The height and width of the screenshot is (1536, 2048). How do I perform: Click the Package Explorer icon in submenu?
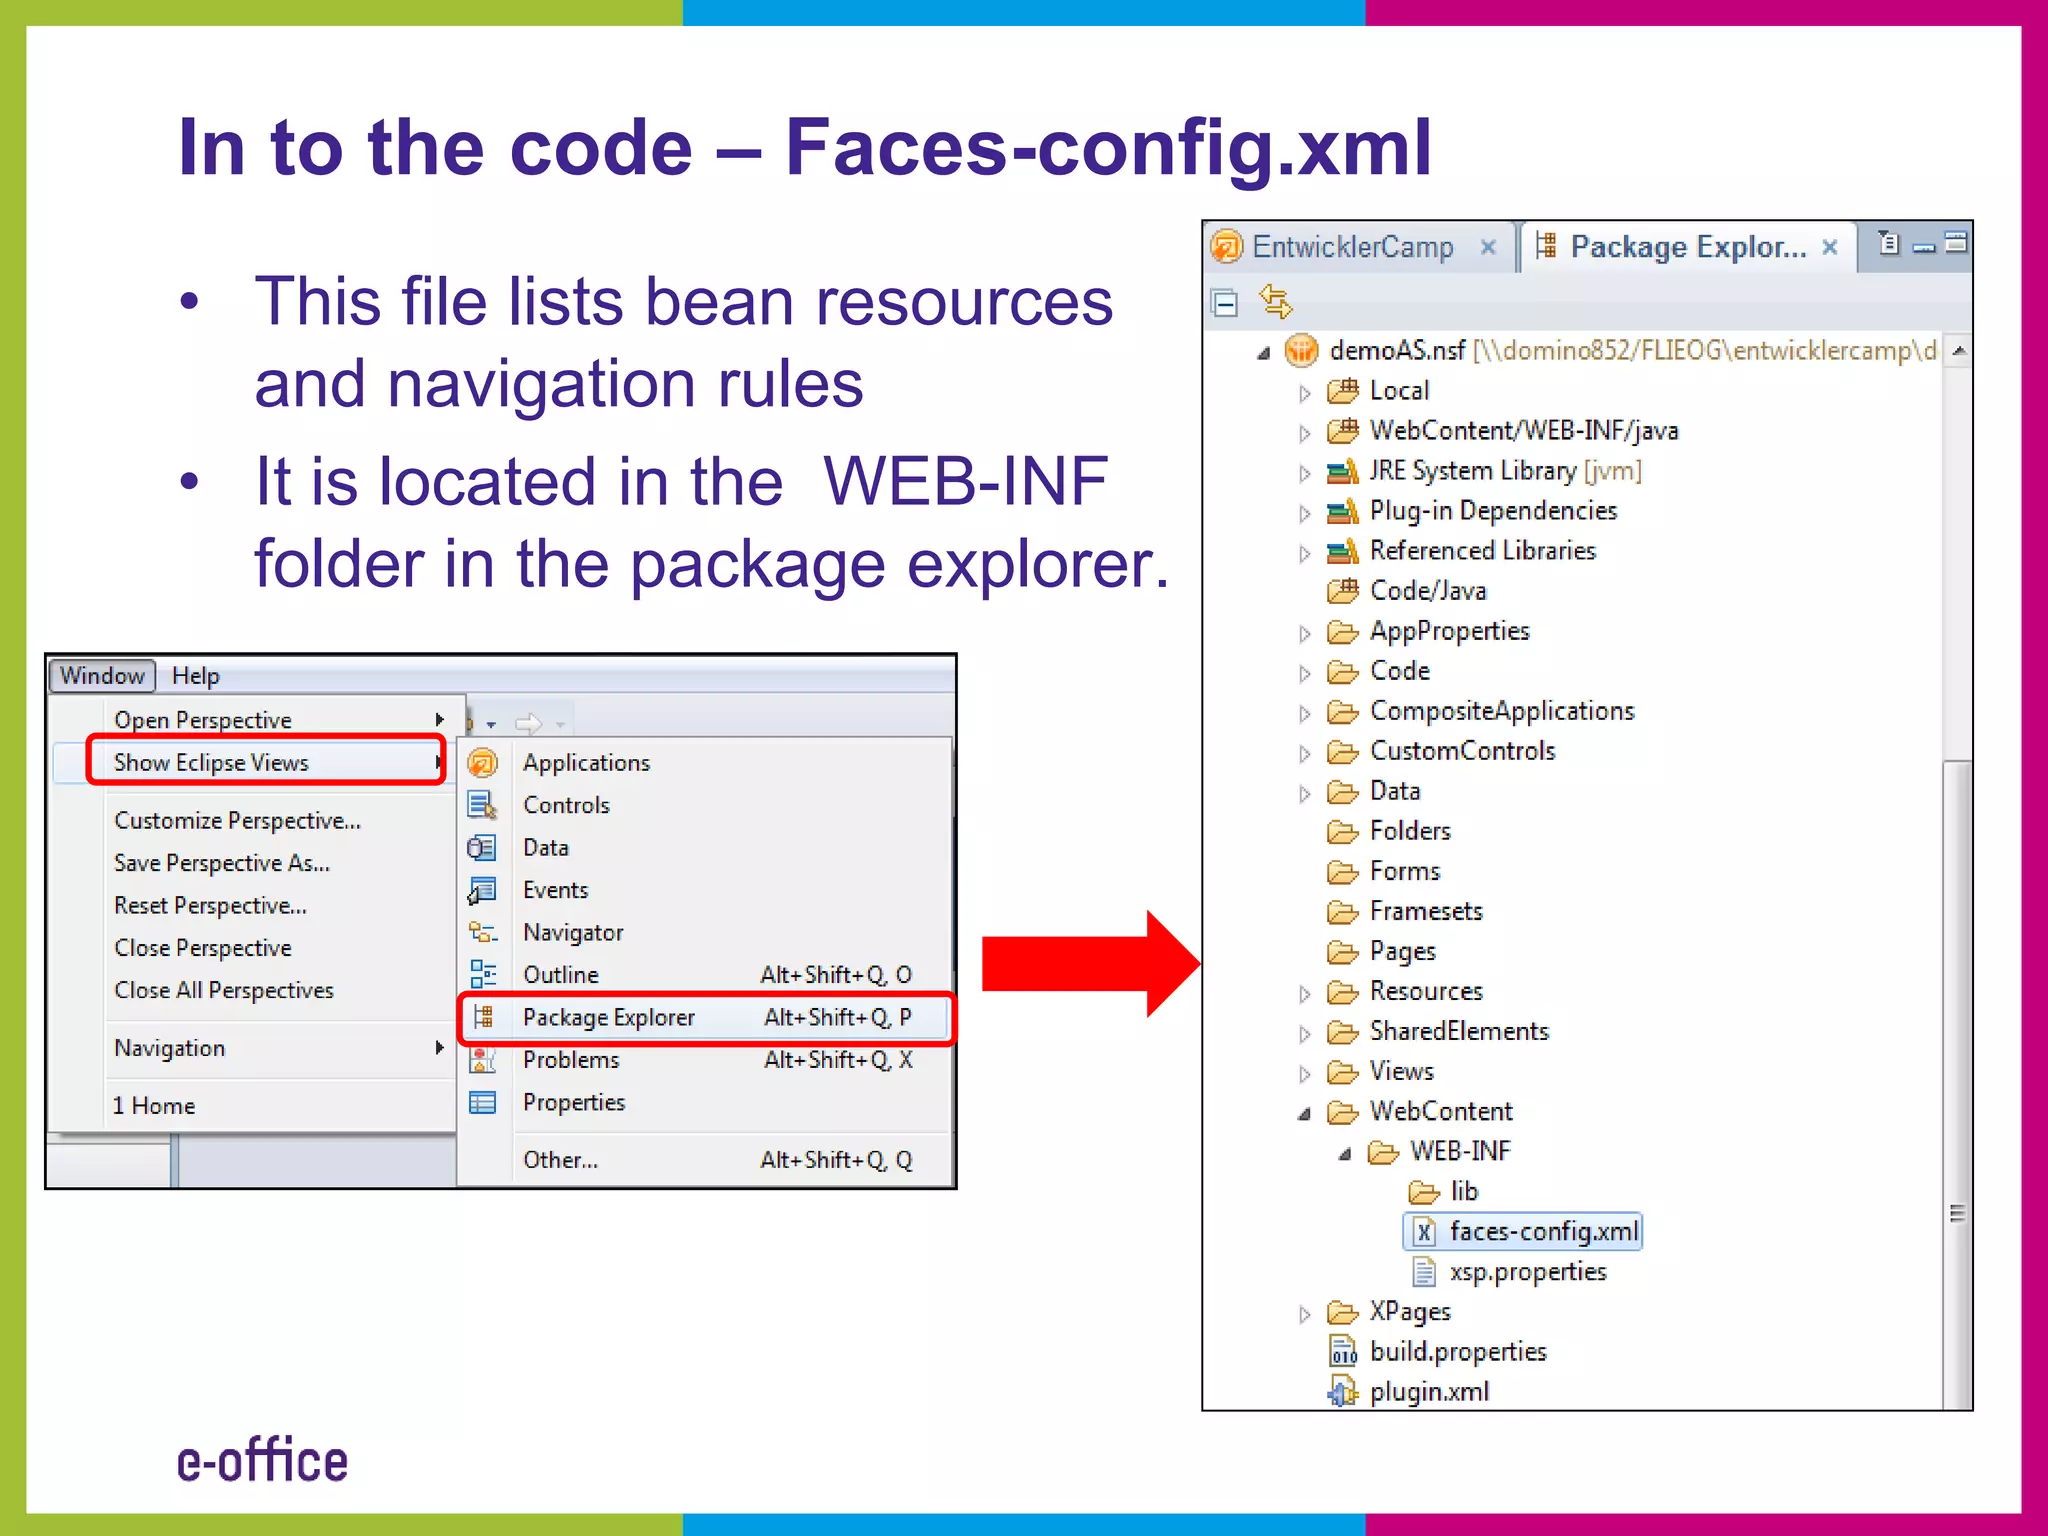483,1017
